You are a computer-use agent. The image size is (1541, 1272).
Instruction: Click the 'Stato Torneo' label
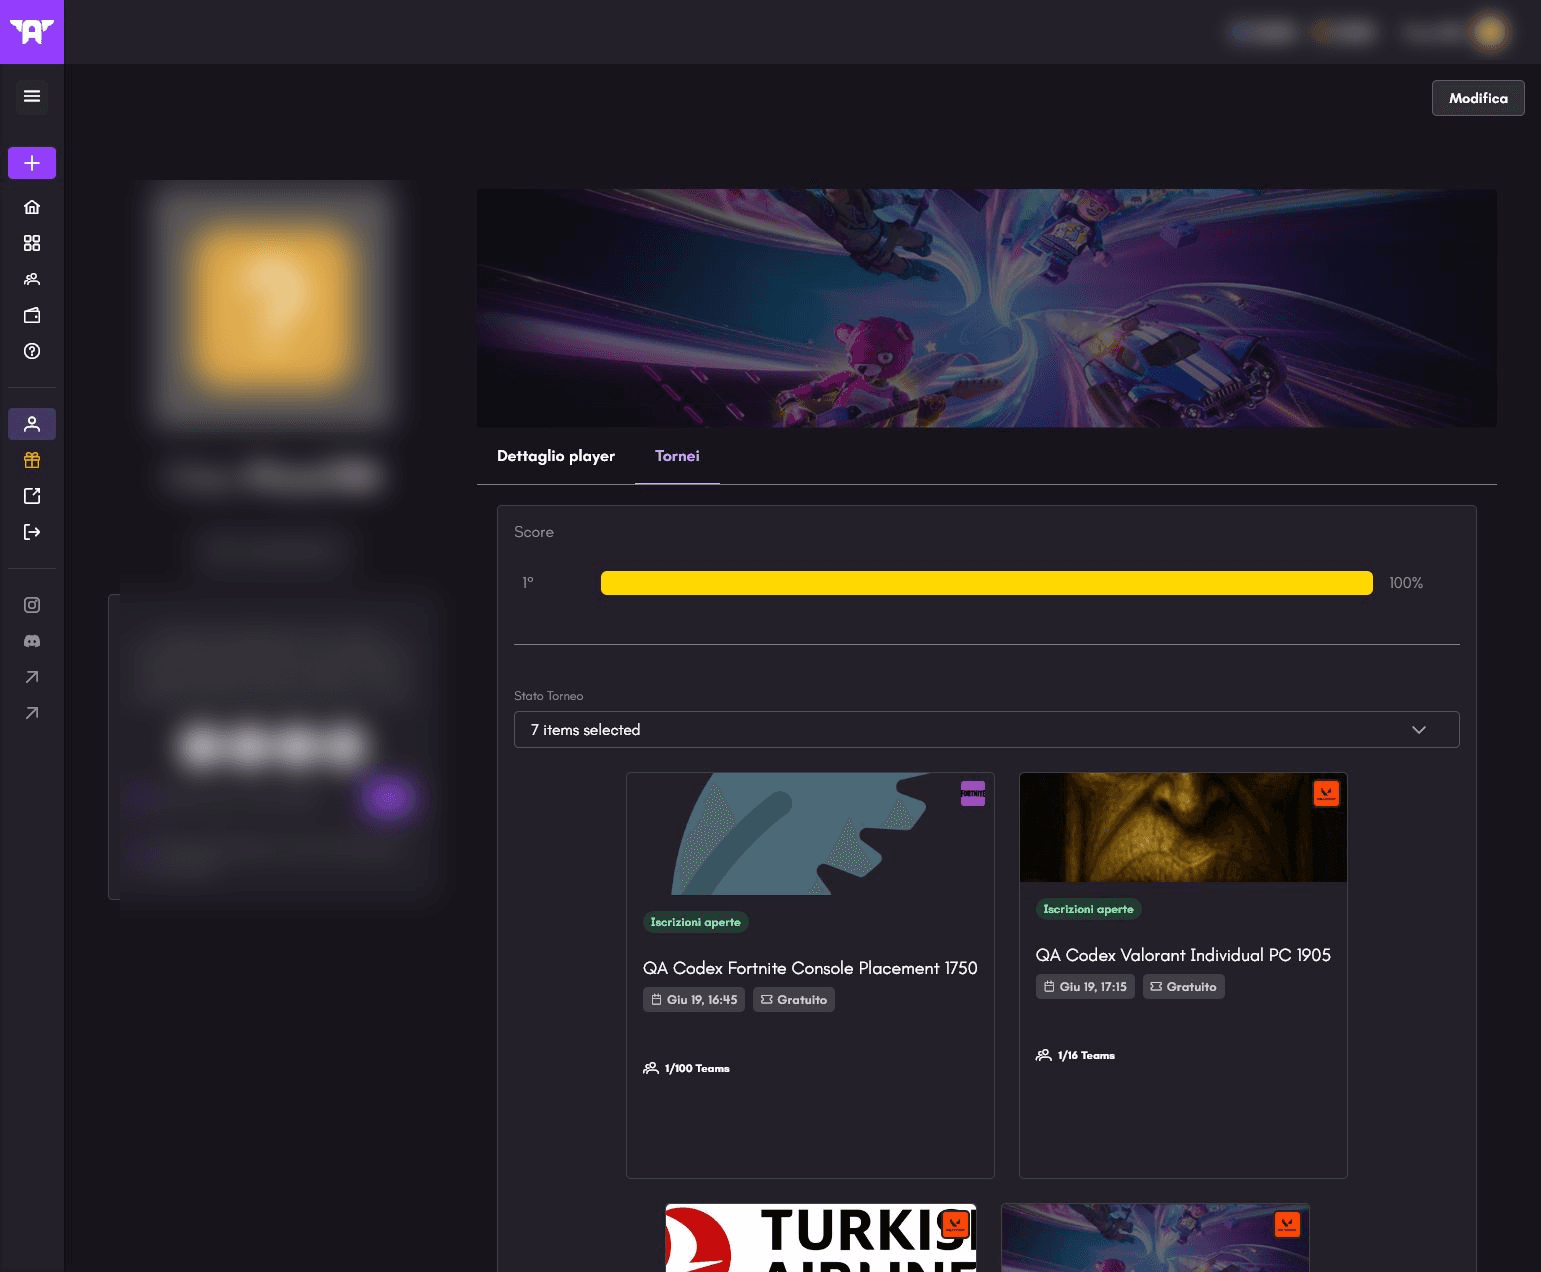pos(549,696)
